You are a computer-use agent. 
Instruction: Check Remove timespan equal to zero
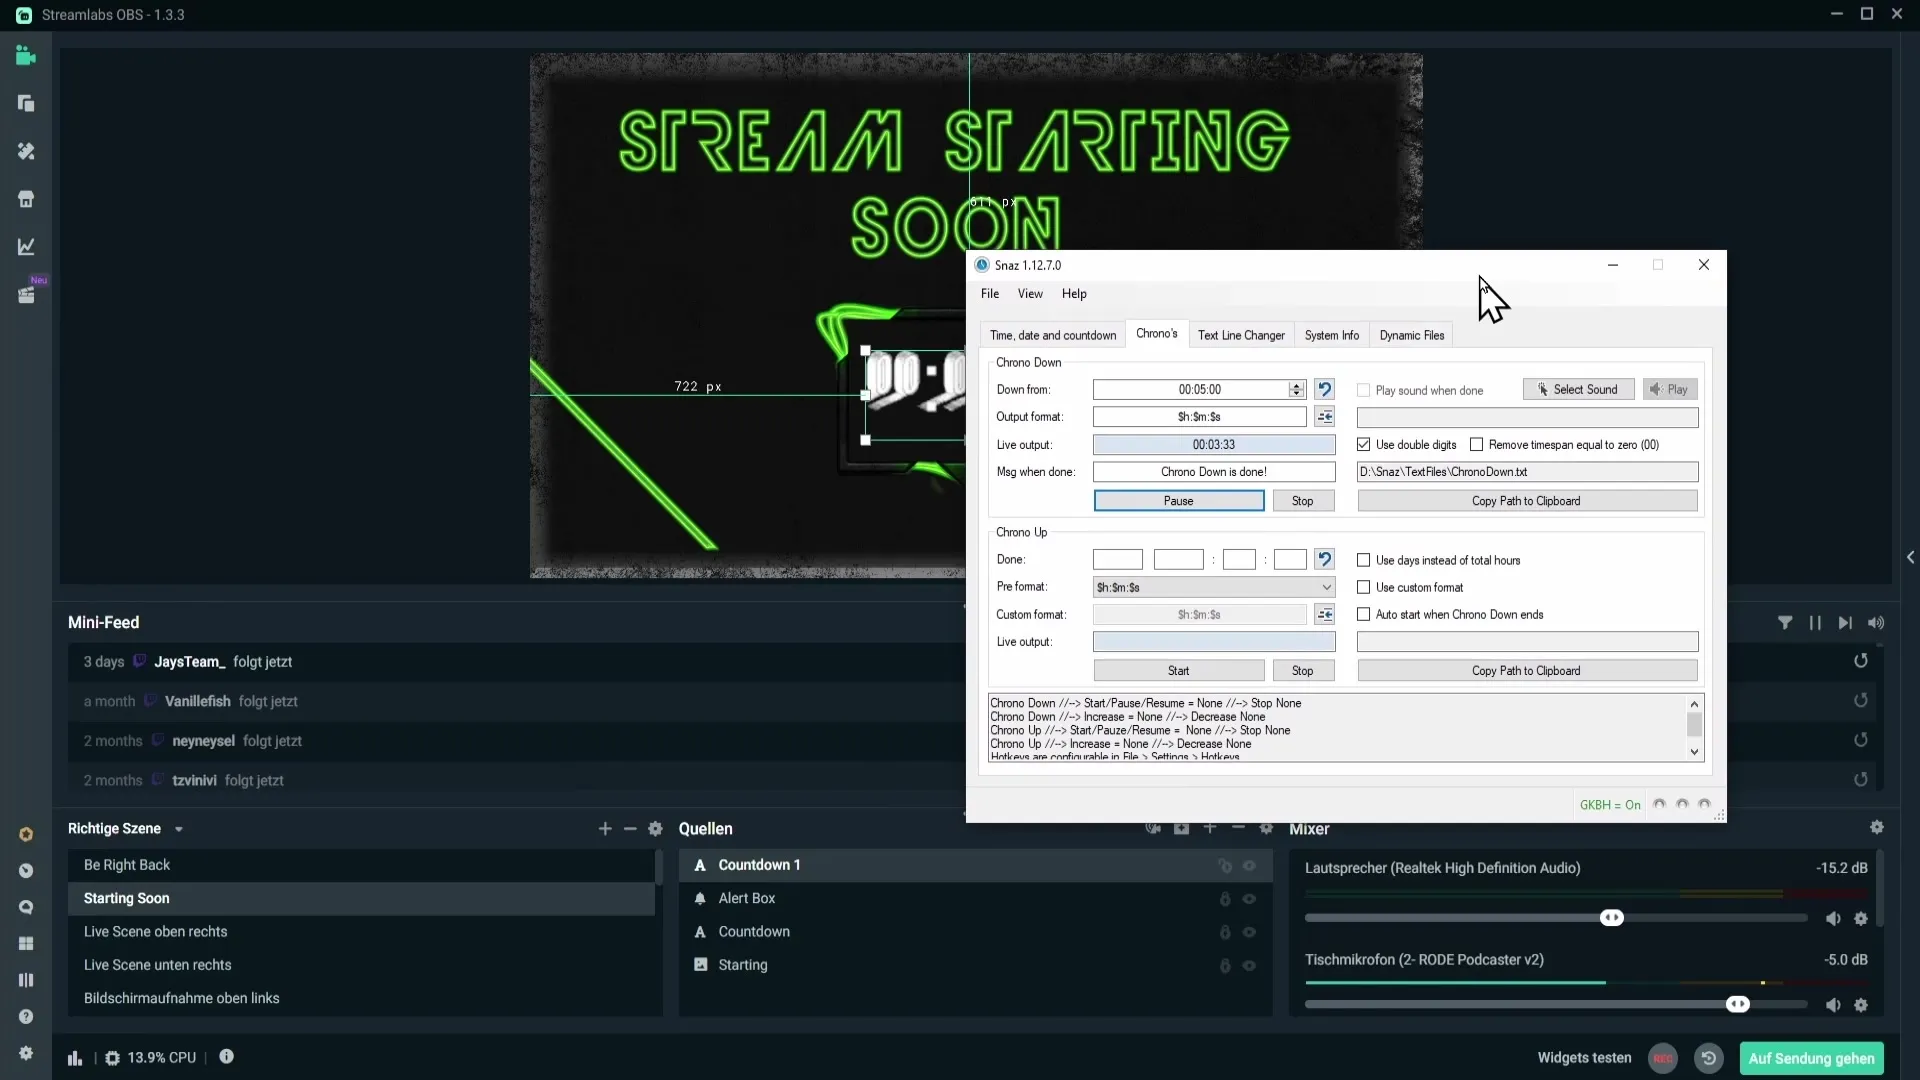[1476, 445]
